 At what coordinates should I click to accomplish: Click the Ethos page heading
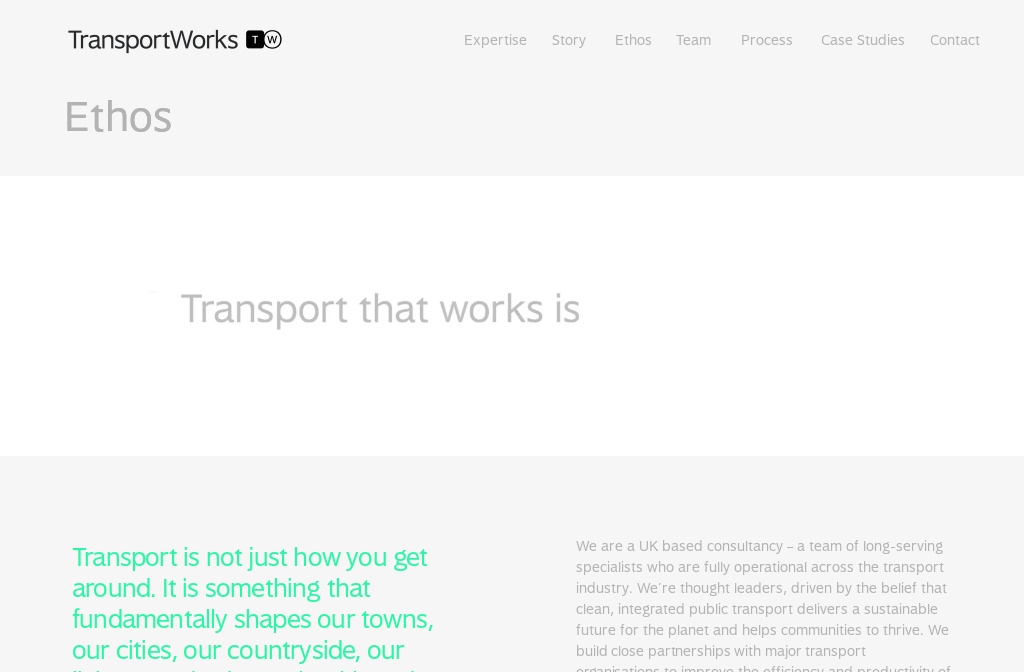tap(118, 116)
